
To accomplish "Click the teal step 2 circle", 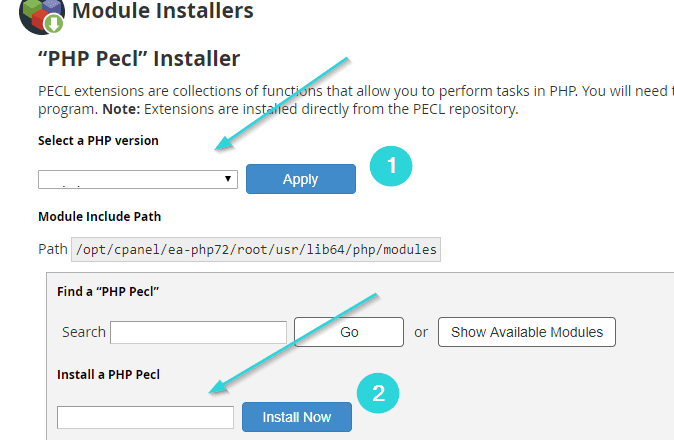I will tap(378, 393).
